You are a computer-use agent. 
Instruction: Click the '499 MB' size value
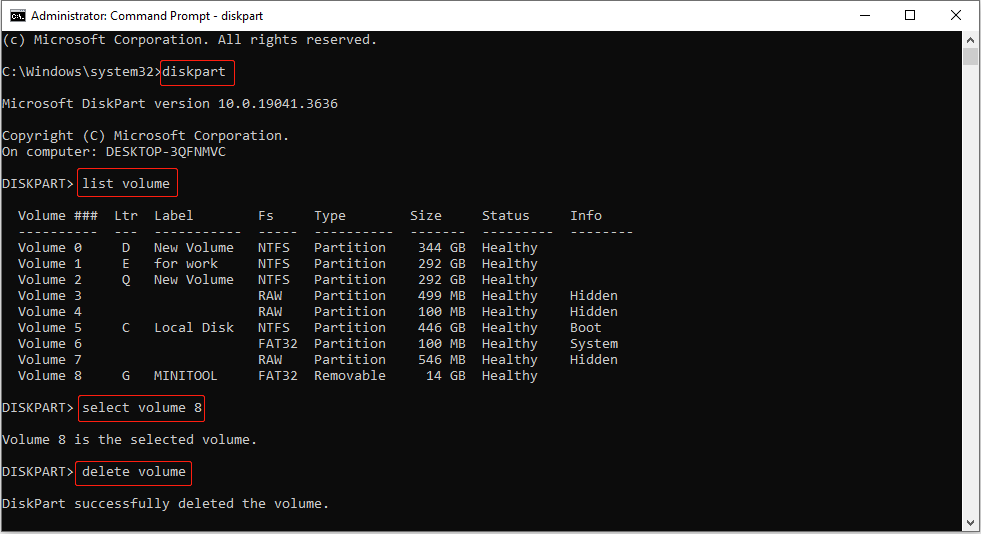[x=442, y=296]
